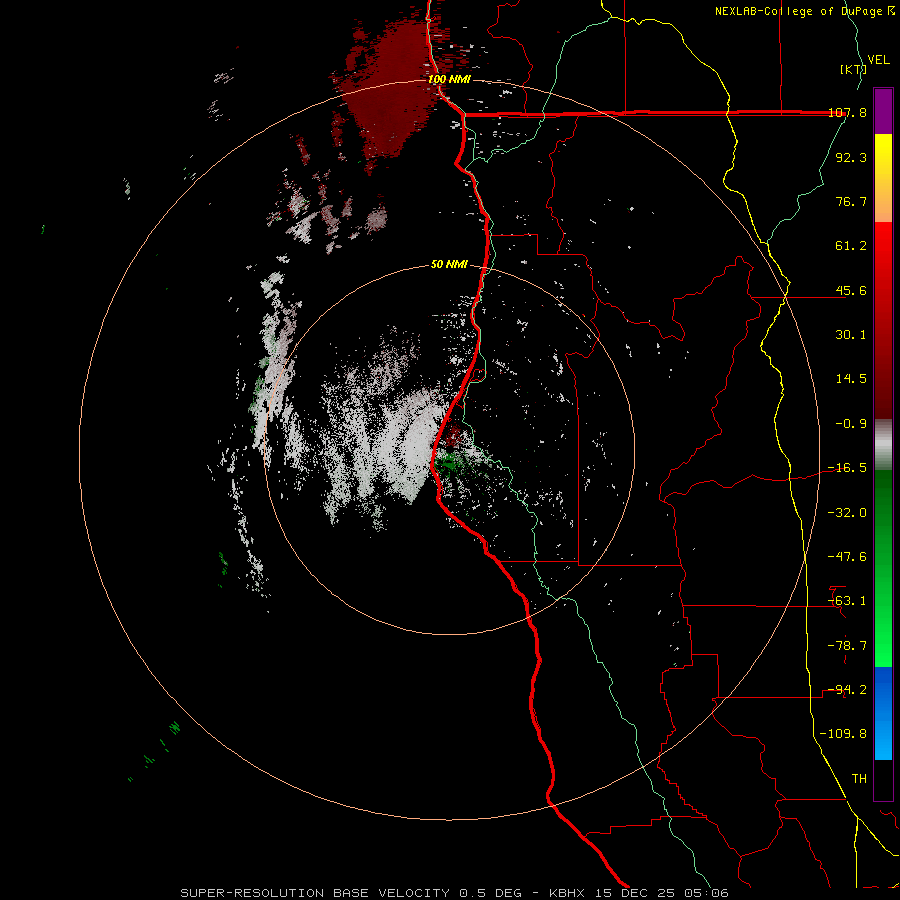Pick the gray near-zero segment of the color bar

coord(883,445)
